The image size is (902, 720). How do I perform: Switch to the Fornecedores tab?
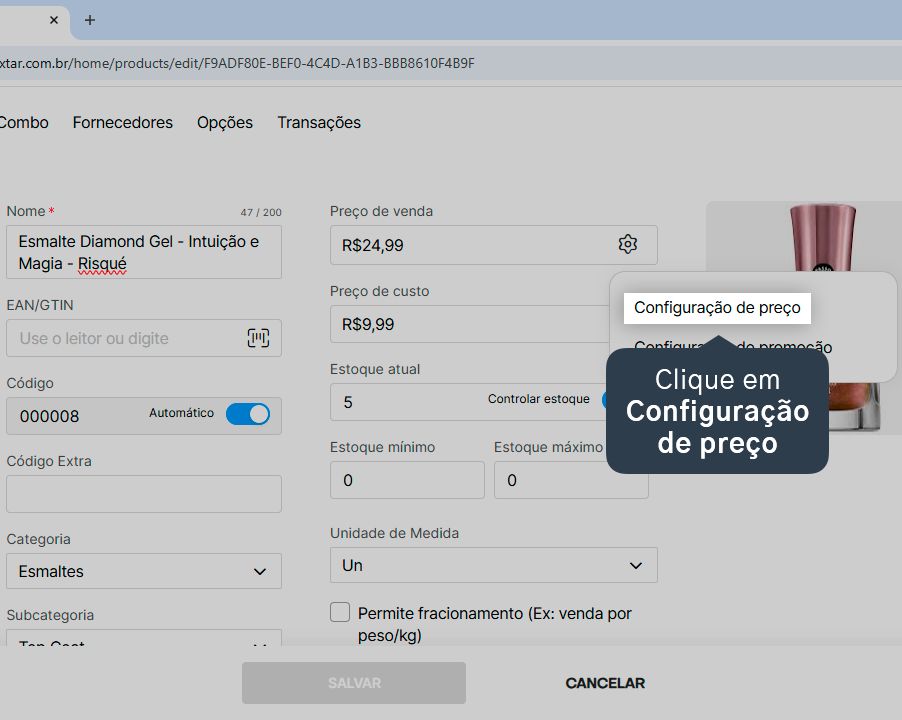tap(123, 122)
